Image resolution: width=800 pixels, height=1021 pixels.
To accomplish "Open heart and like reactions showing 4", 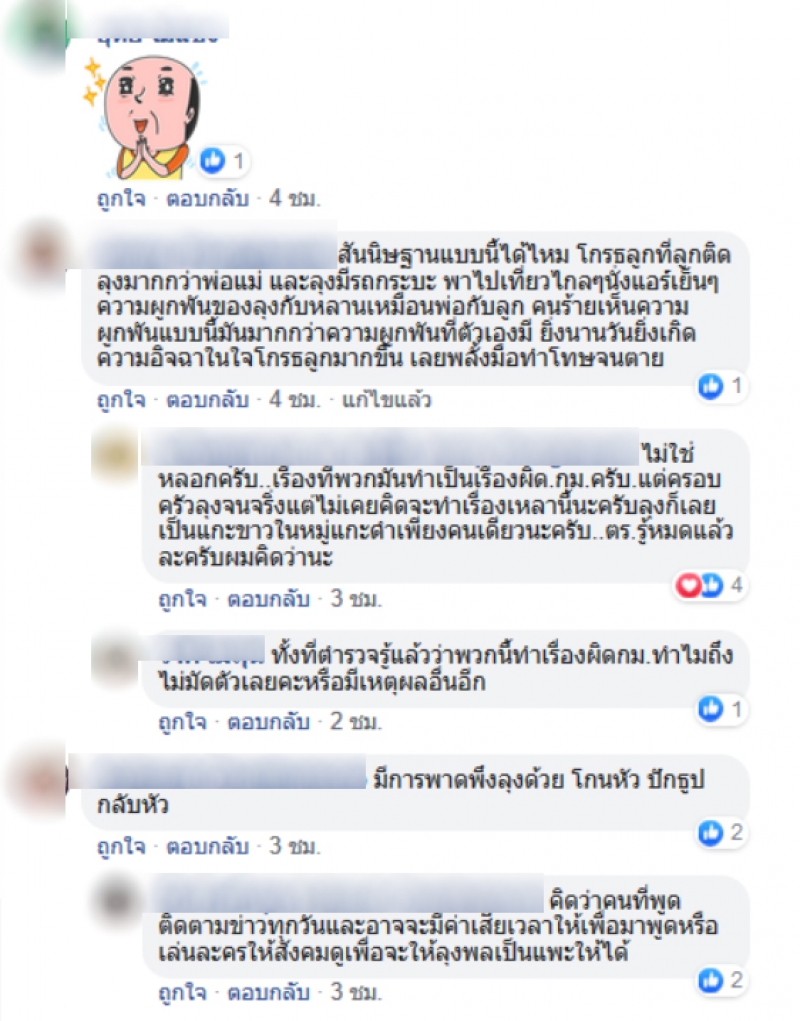I will [709, 585].
